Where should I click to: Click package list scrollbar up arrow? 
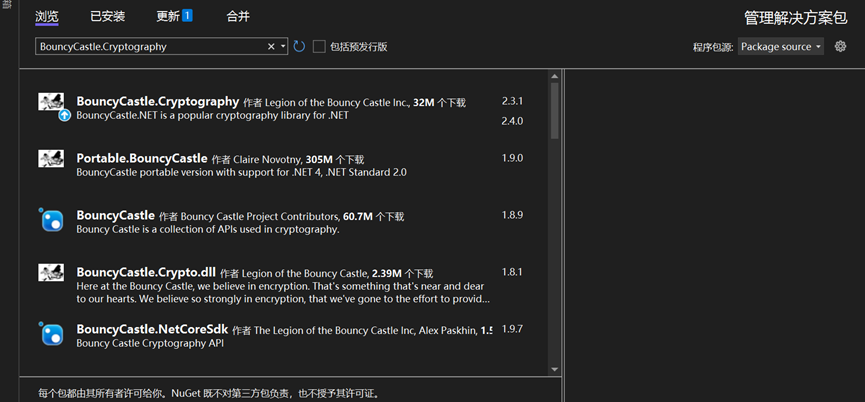(554, 76)
